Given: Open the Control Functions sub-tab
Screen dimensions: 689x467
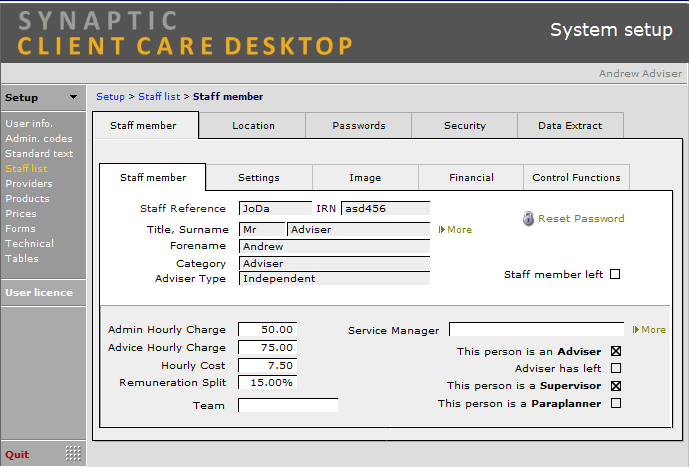Looking at the screenshot, I should coord(576,177).
